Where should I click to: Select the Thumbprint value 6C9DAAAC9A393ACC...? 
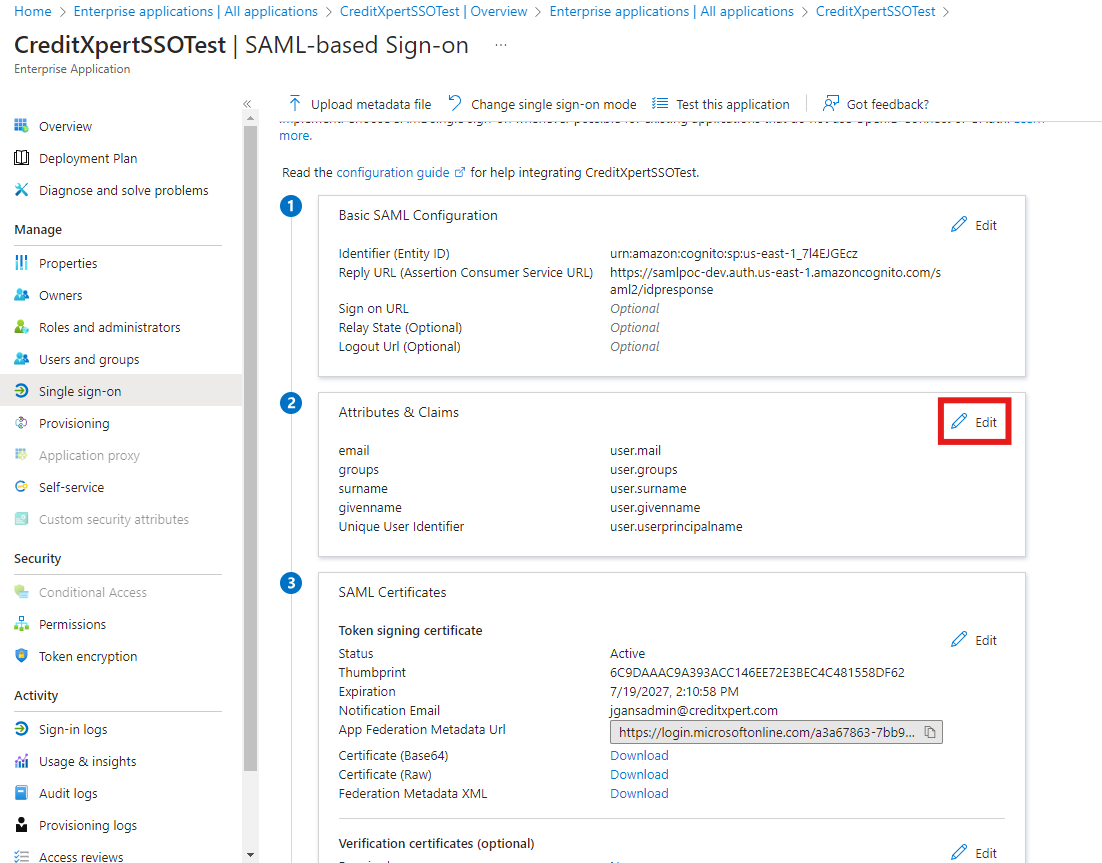pyautogui.click(x=757, y=673)
